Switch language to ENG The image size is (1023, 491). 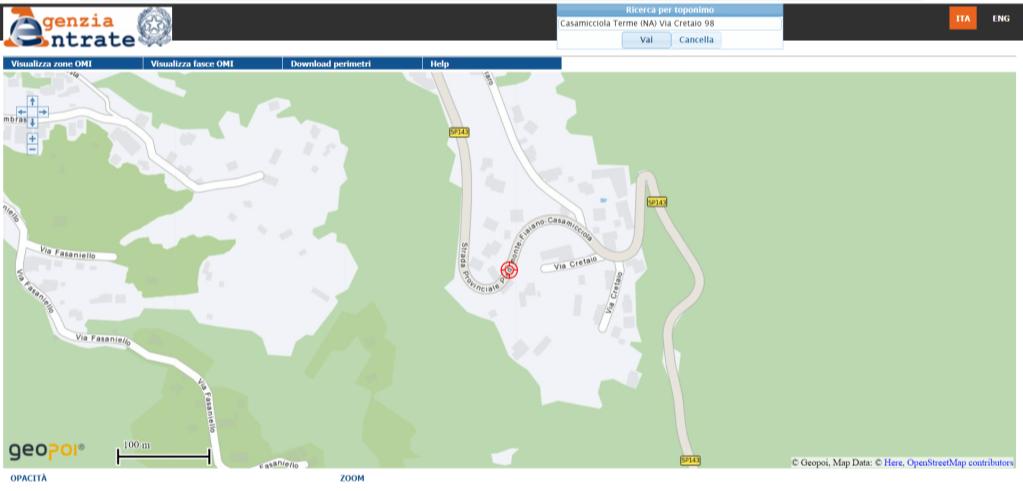(x=1000, y=18)
